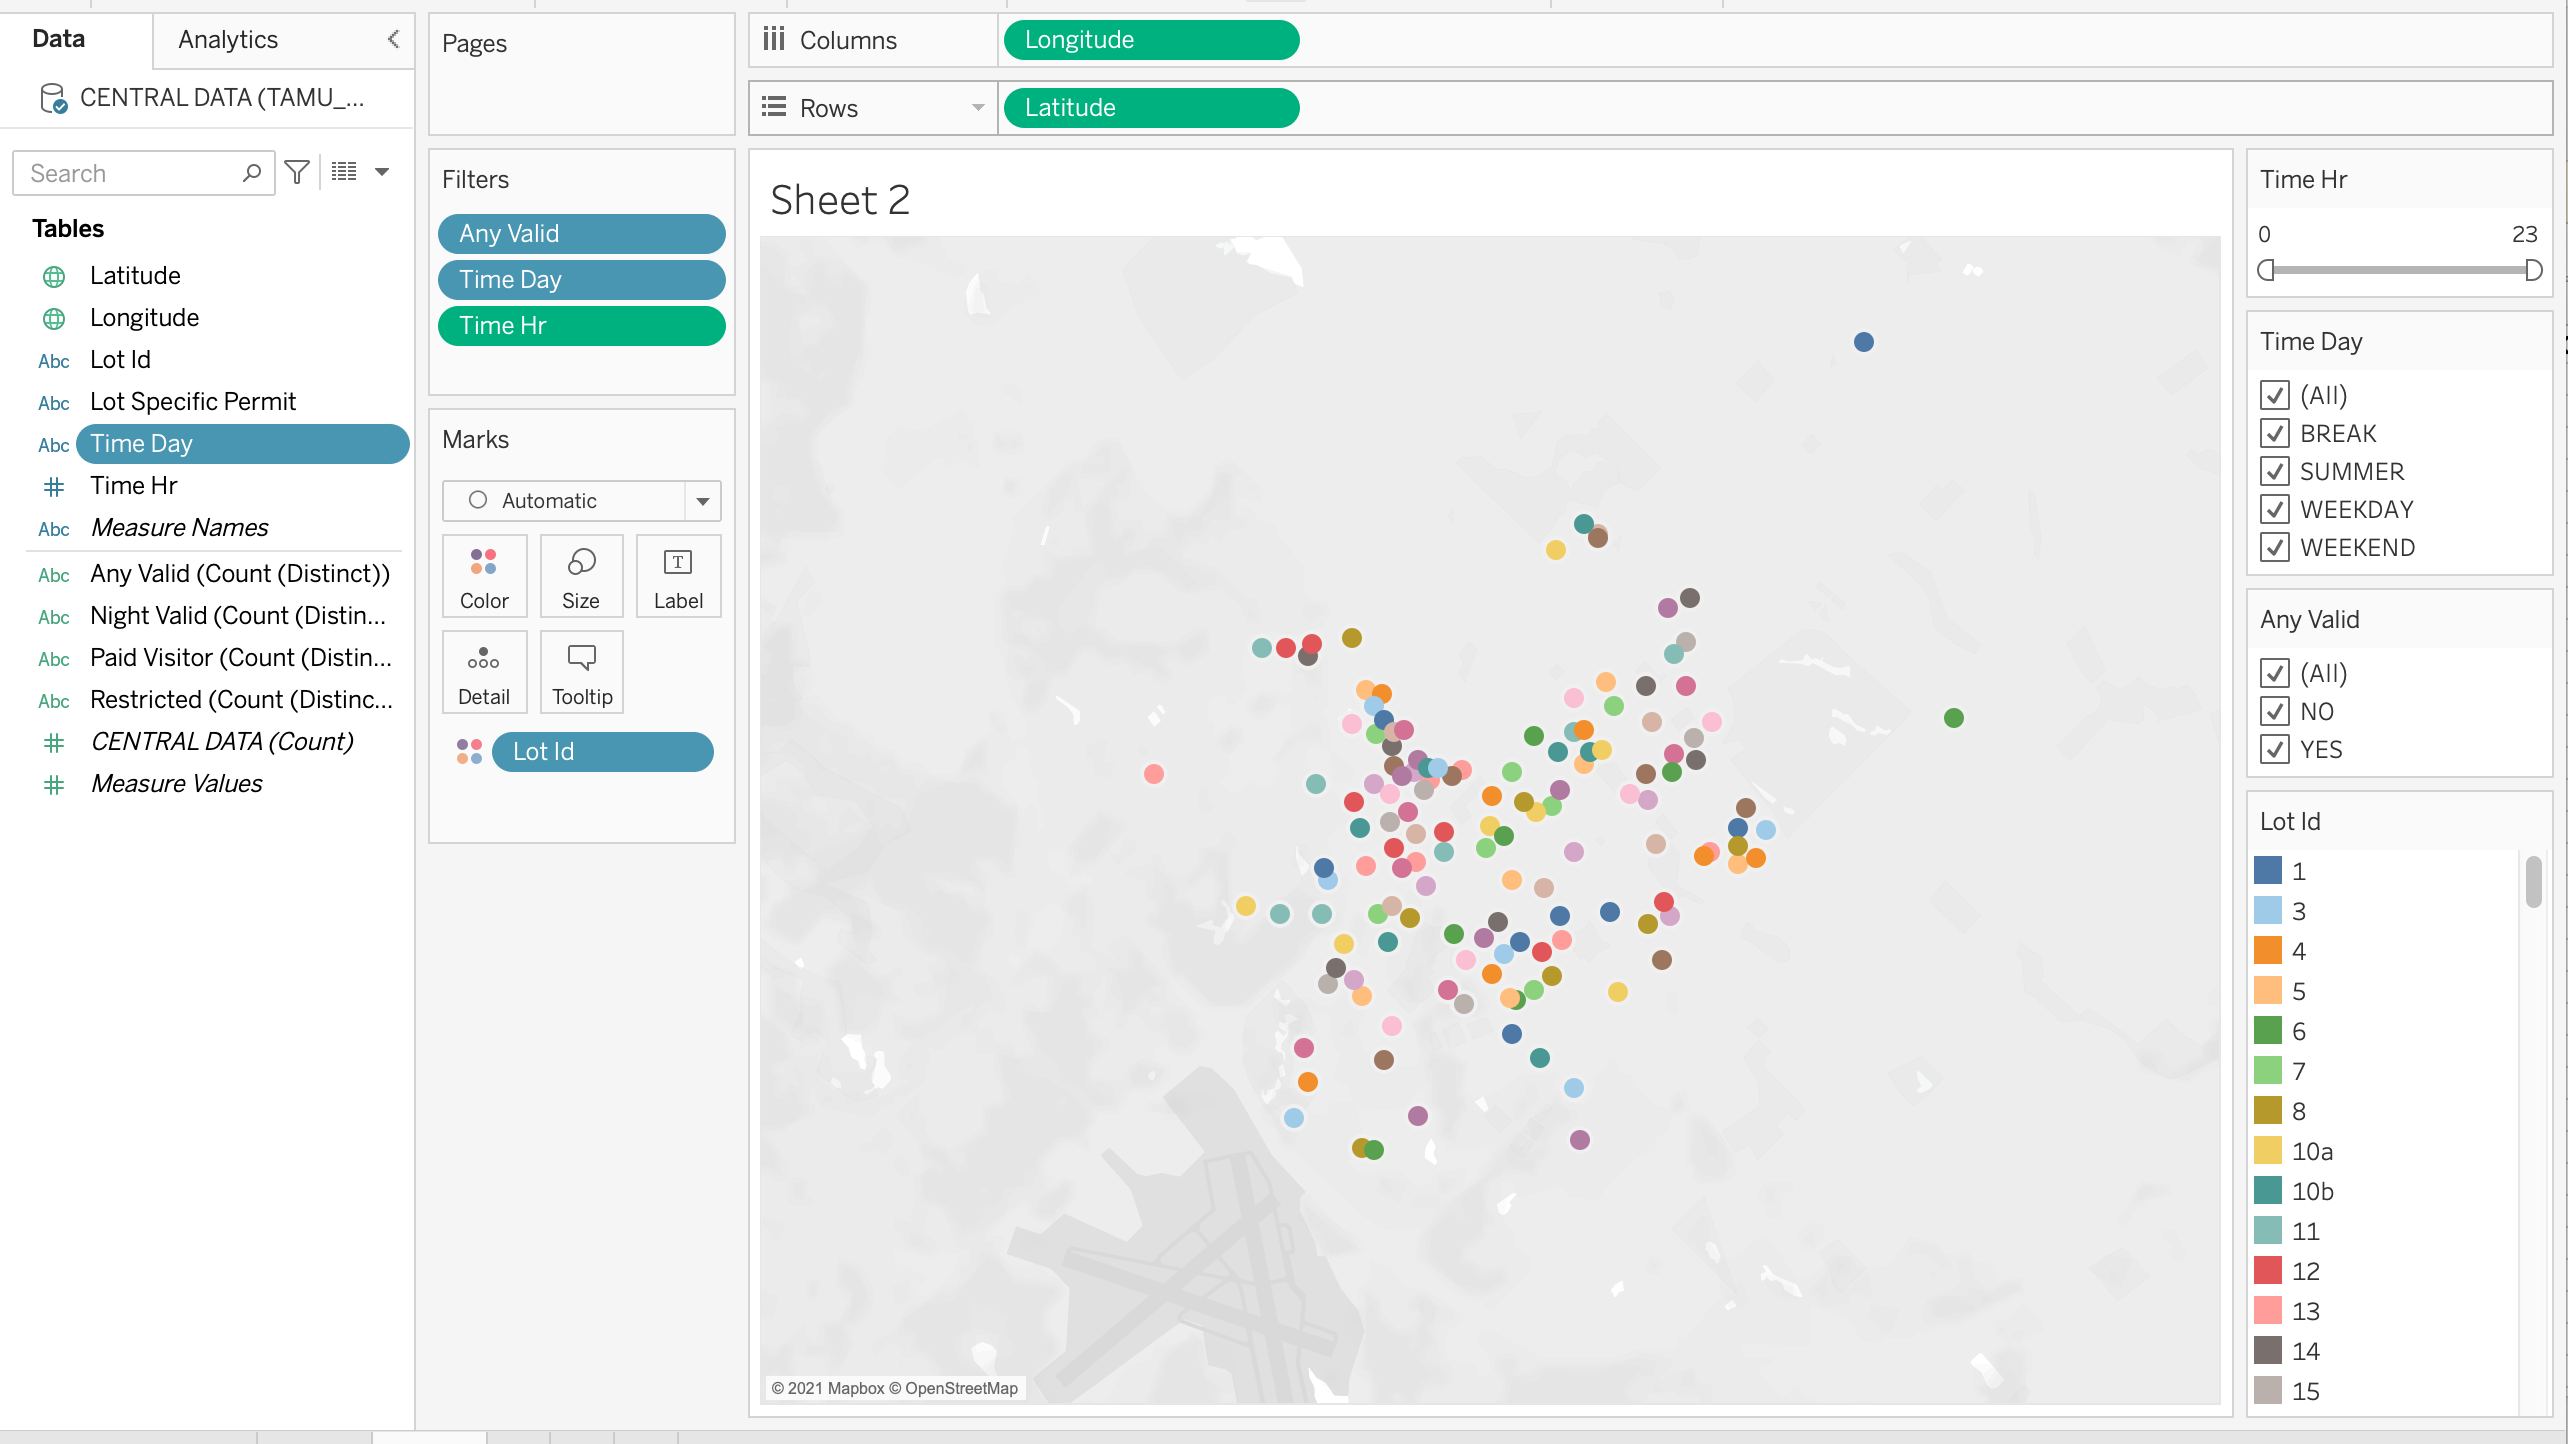Uncheck the SUMMER Time Day checkbox
2568x1444 pixels.
point(2275,471)
